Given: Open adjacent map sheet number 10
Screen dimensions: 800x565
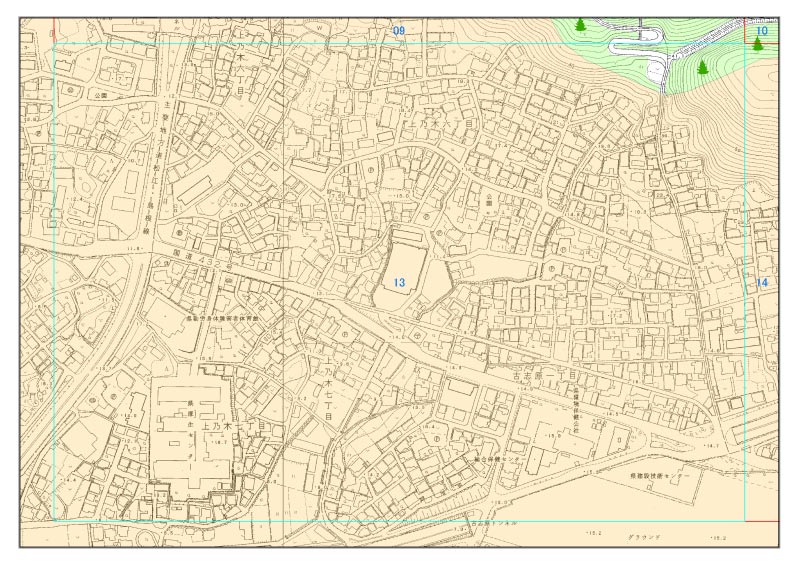Looking at the screenshot, I should [x=762, y=31].
